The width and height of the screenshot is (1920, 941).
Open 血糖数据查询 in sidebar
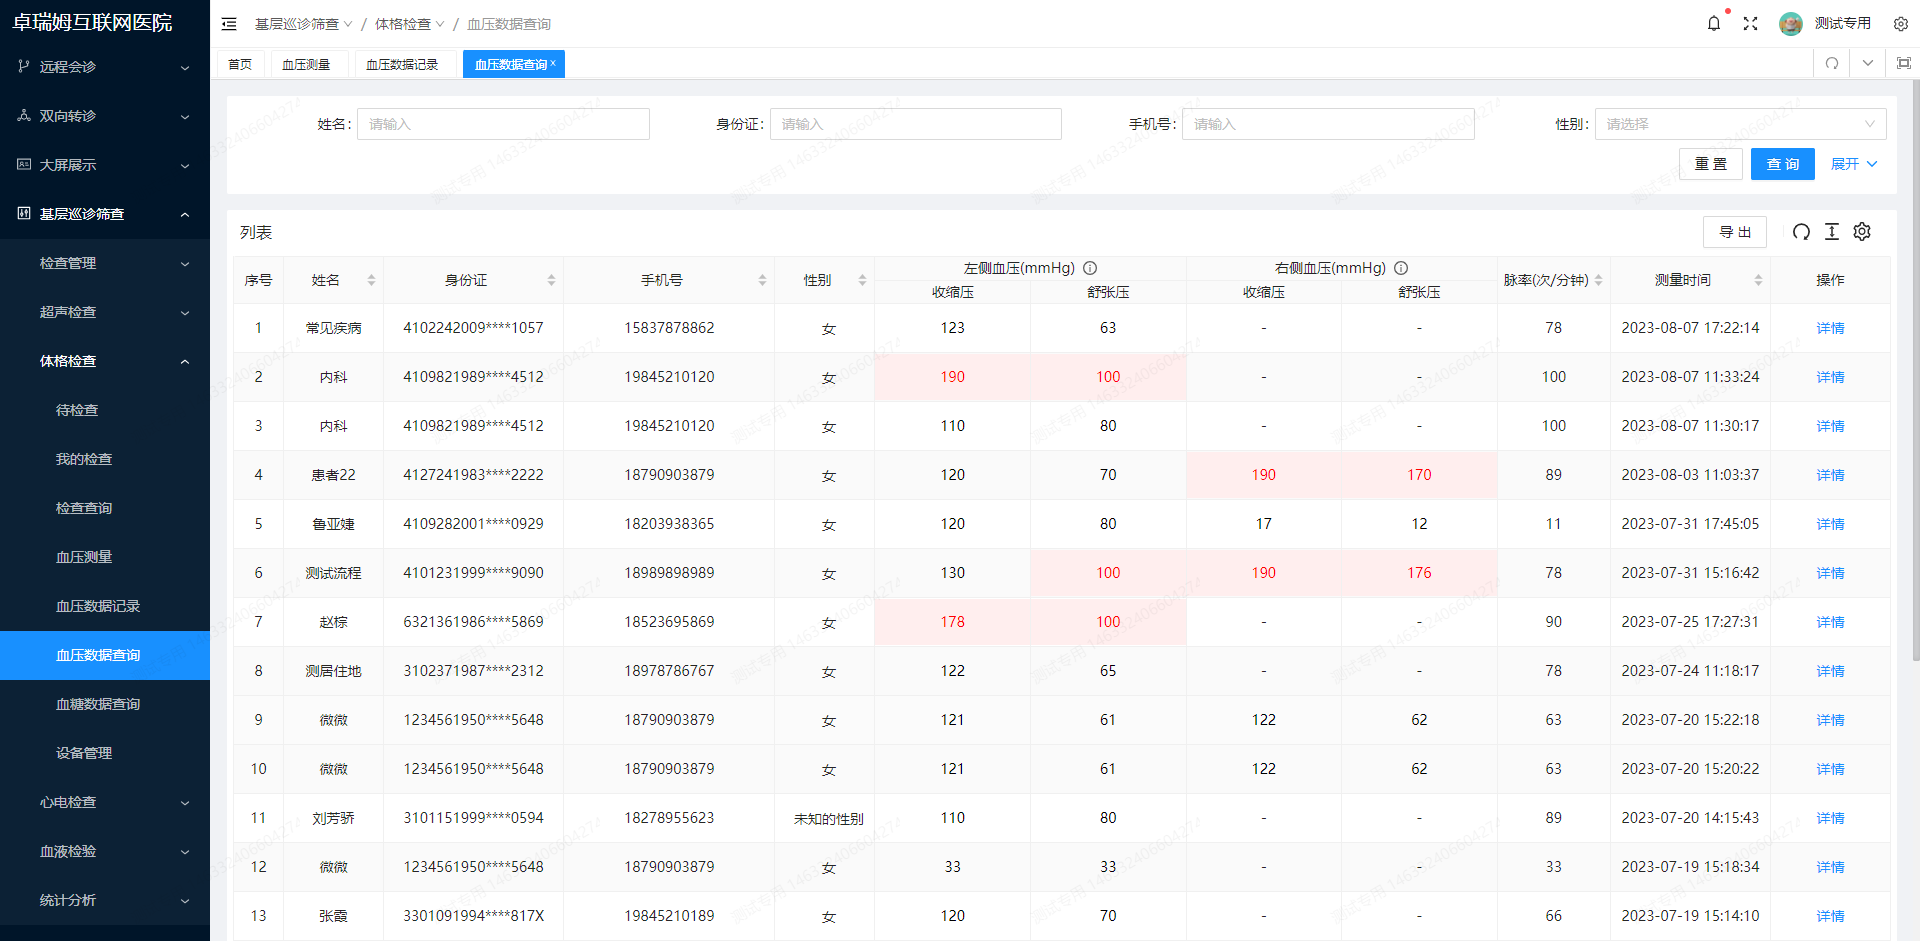(x=105, y=704)
